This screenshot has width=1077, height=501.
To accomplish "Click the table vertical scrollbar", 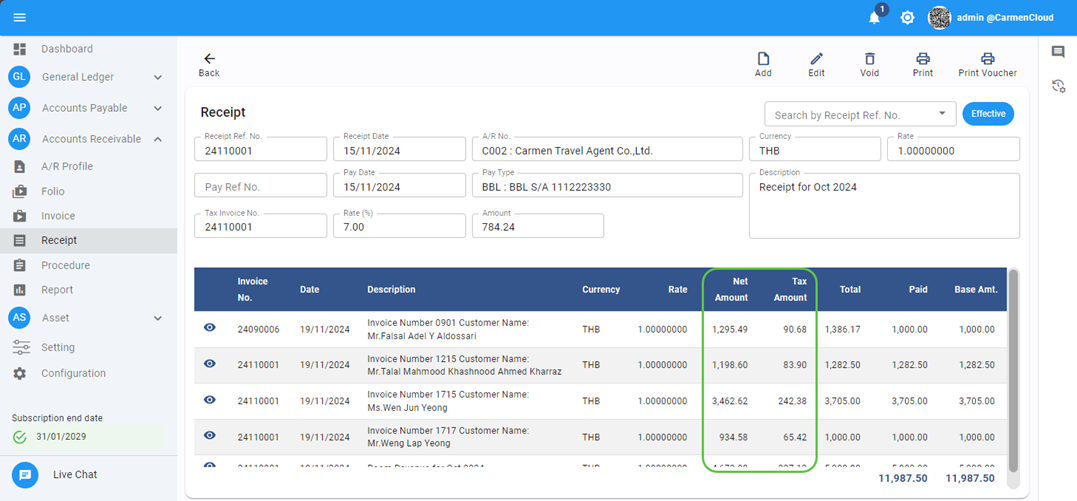I will (x=1012, y=370).
